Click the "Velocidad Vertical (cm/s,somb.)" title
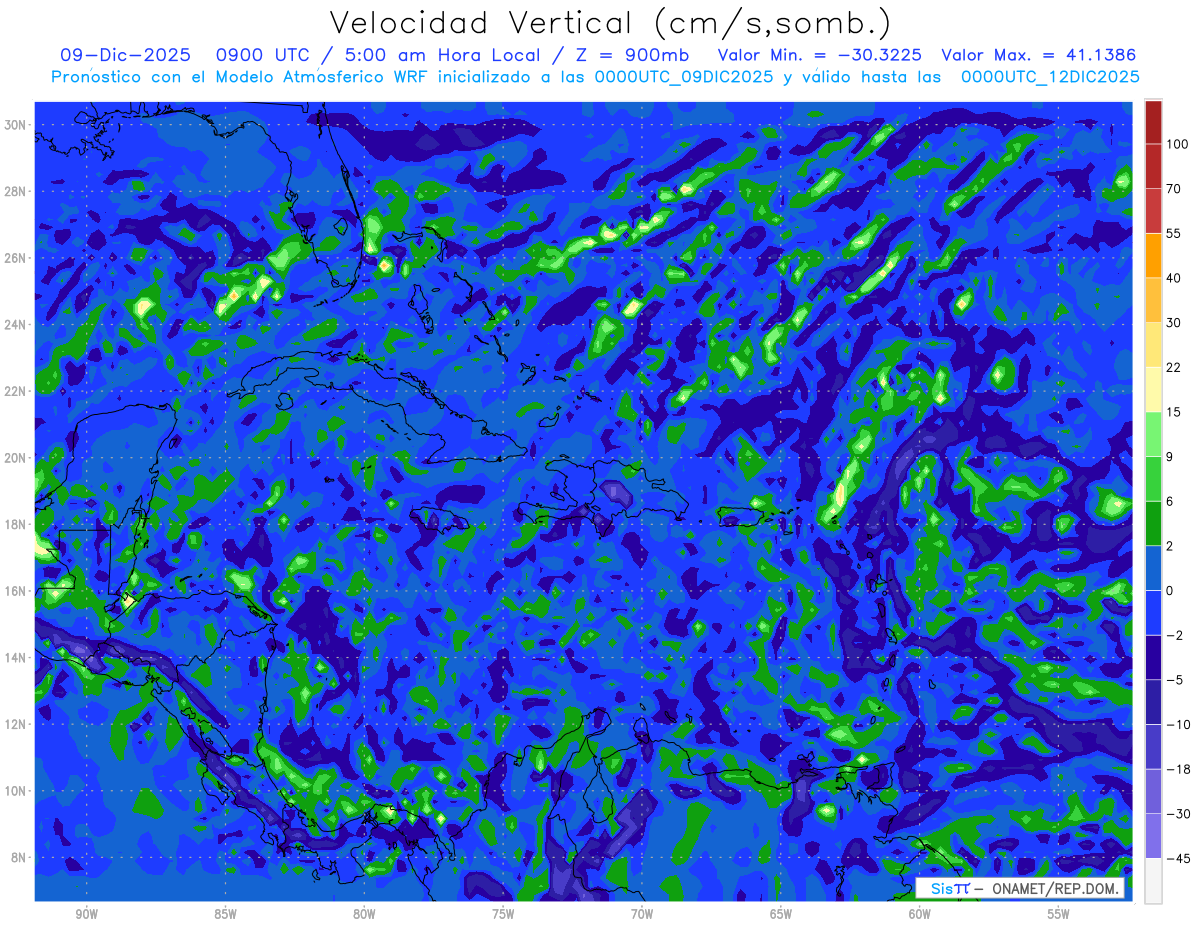The image size is (1200, 927). (x=610, y=23)
